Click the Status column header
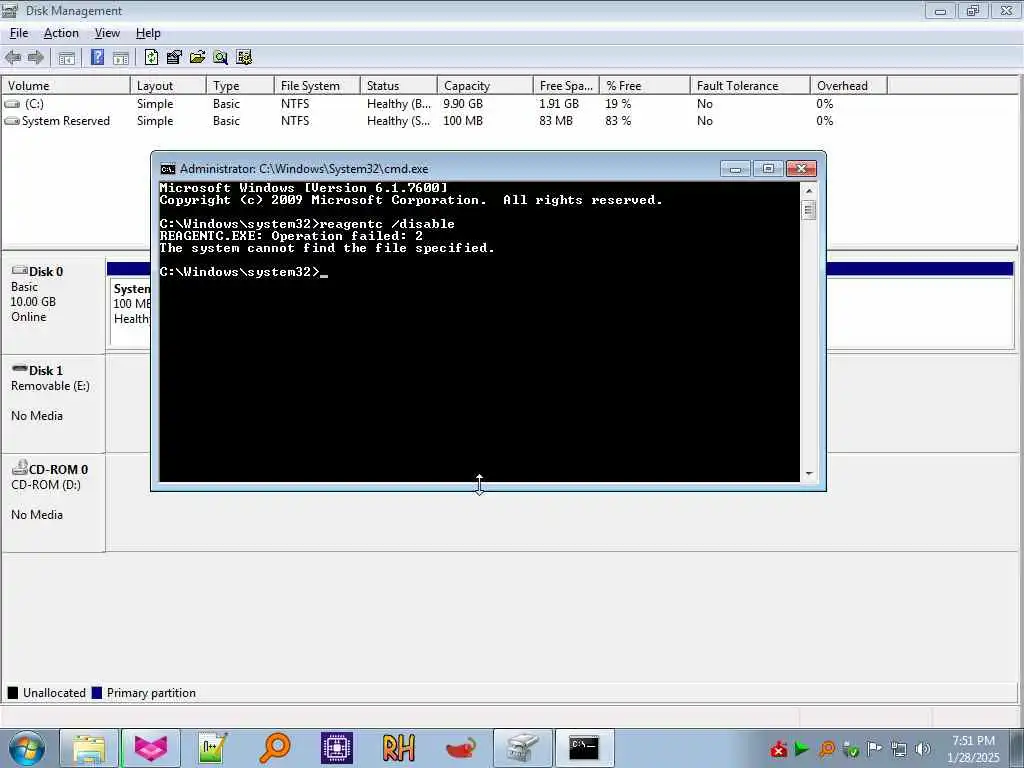The height and width of the screenshot is (768, 1024). (398, 86)
